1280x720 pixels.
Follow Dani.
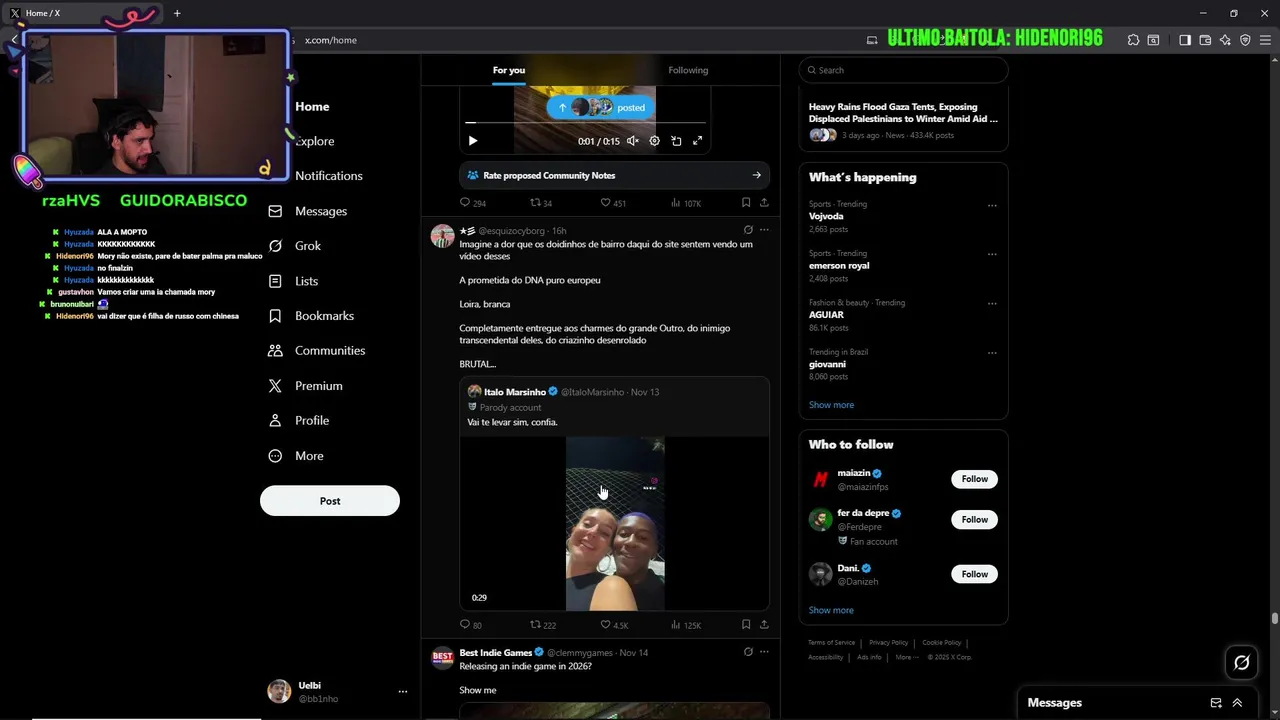pos(974,574)
